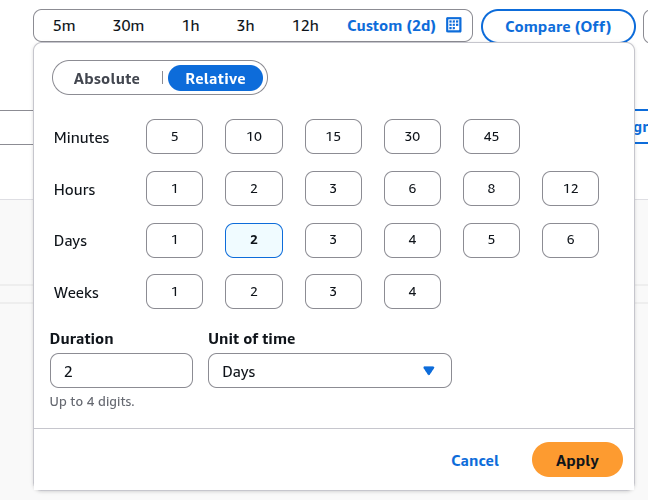Choose the 3h quick range
648x500 pixels.
245,26
